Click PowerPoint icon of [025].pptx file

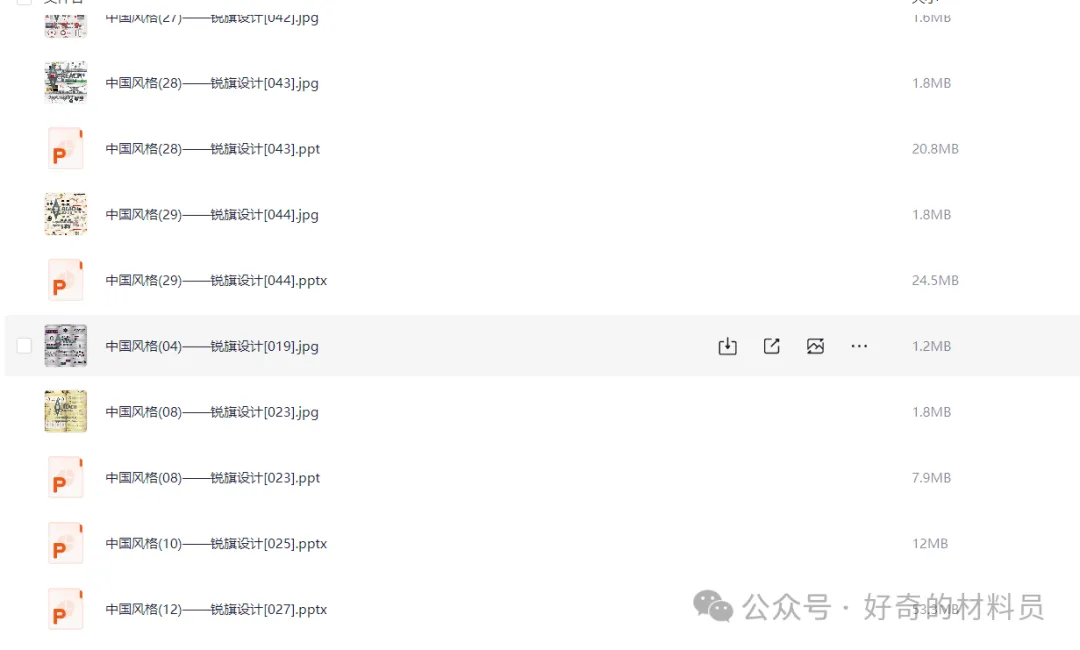click(65, 543)
